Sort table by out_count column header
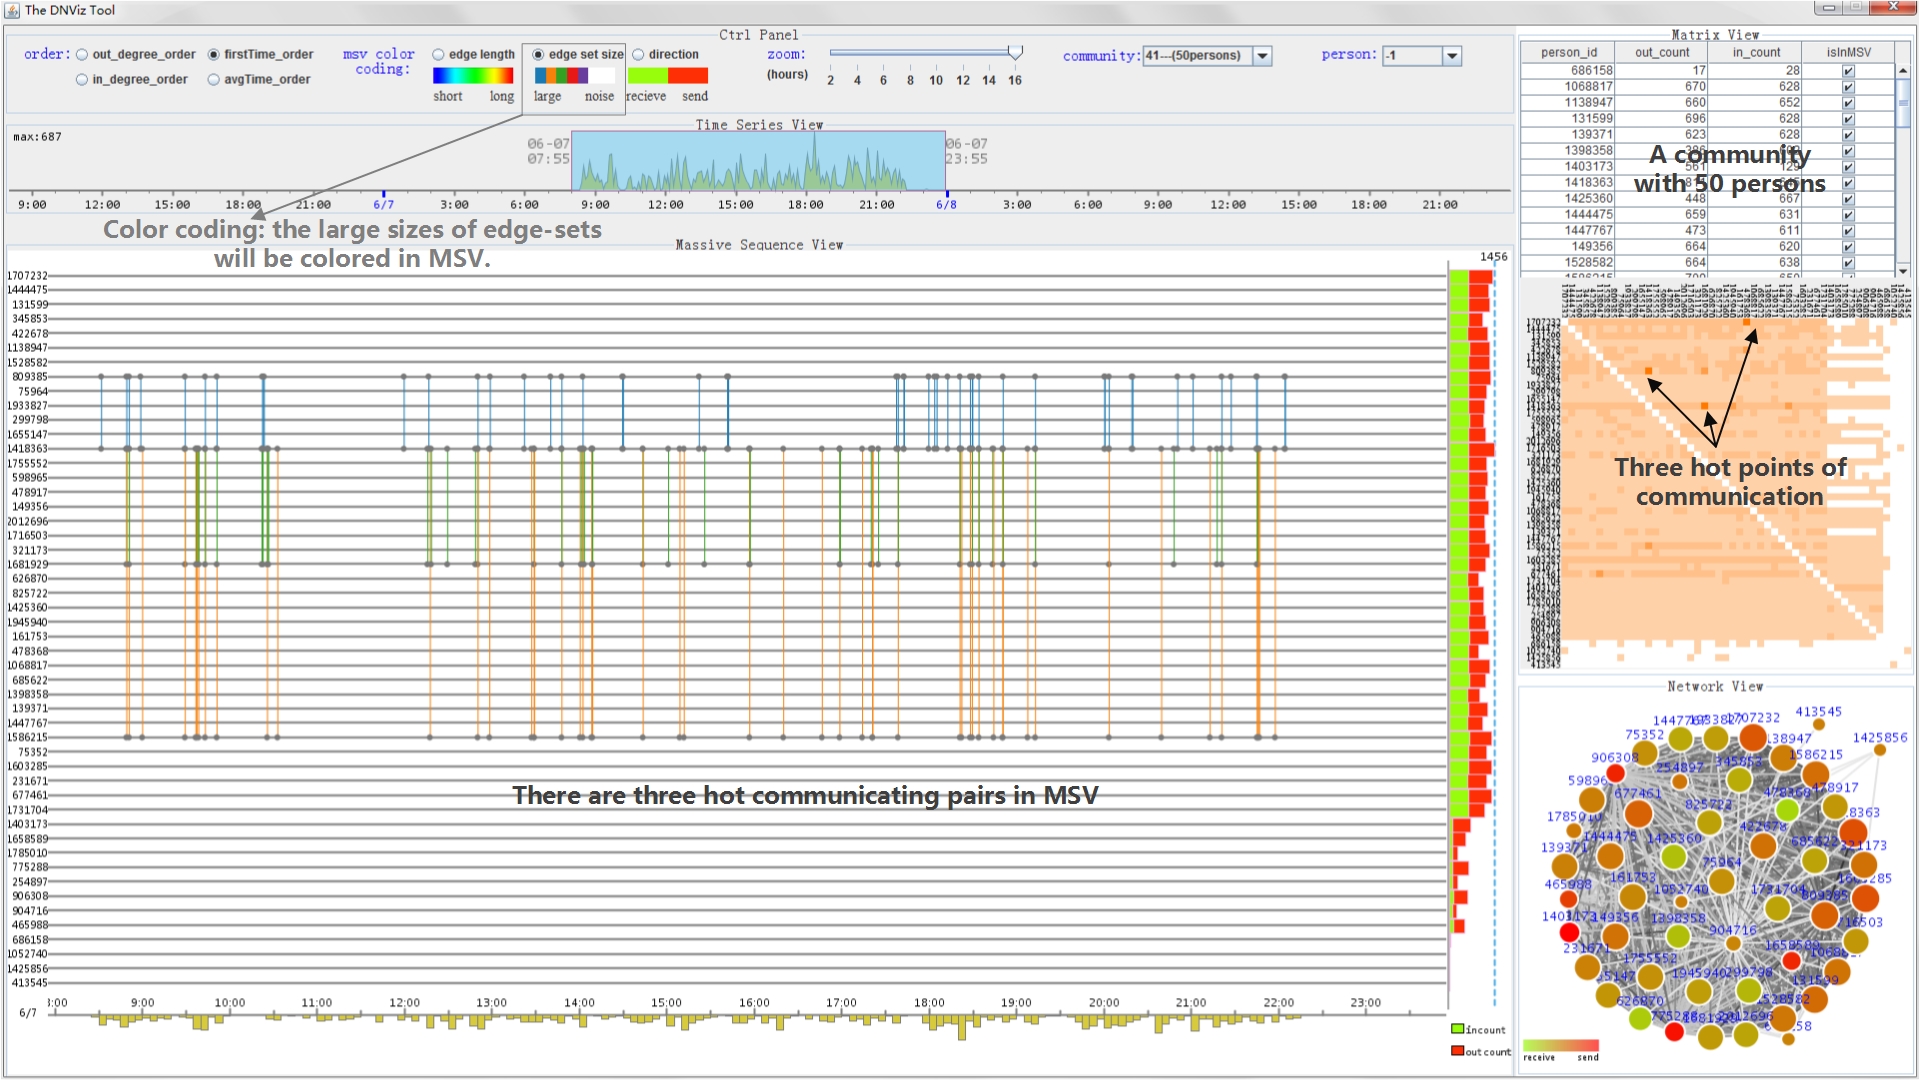Image resolution: width=1920 pixels, height=1080 pixels. [x=1662, y=53]
